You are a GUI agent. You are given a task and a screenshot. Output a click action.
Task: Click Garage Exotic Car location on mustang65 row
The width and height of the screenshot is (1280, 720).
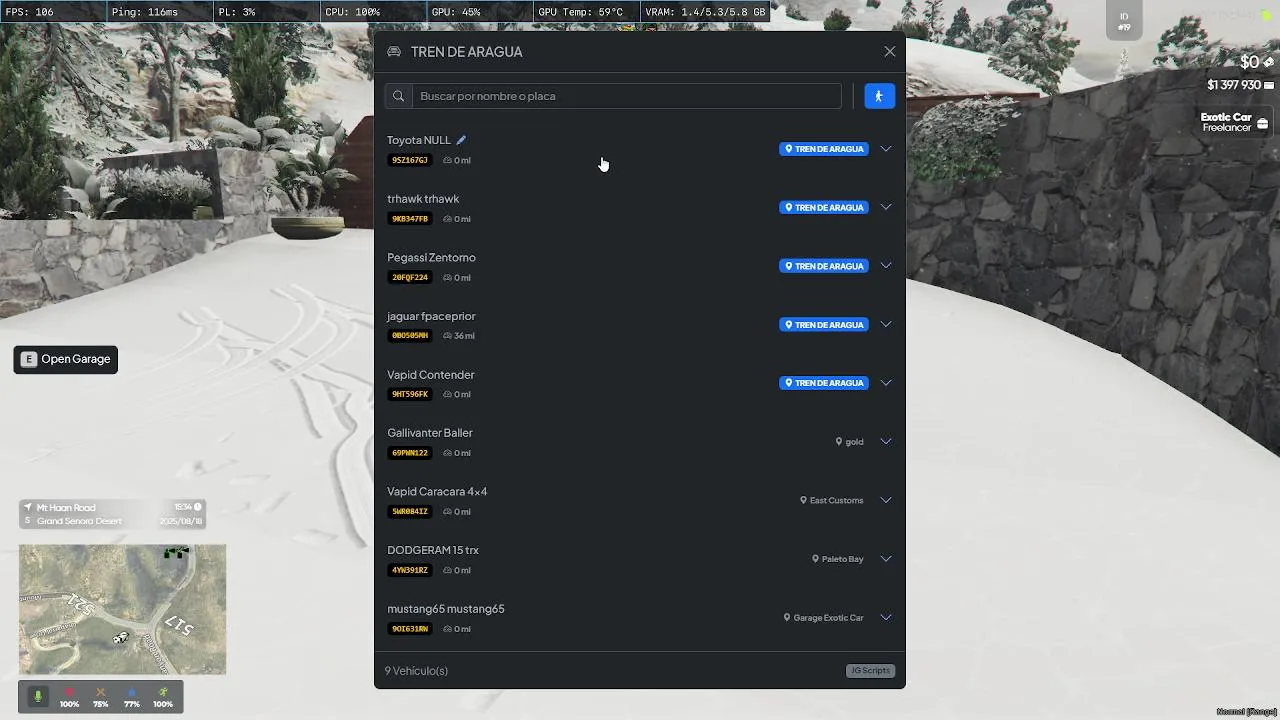tap(824, 617)
